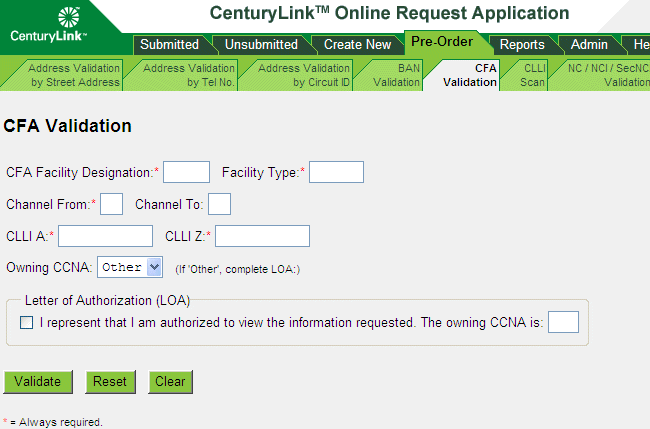Viewport: 650px width, 429px height.
Task: Open the CLLI Scan subtab
Action: coord(534,75)
